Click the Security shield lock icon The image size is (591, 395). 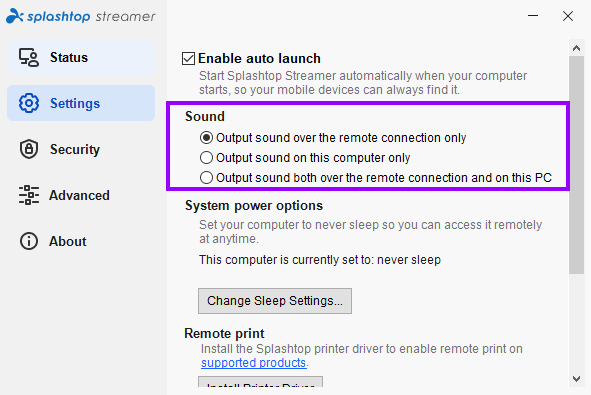point(29,149)
